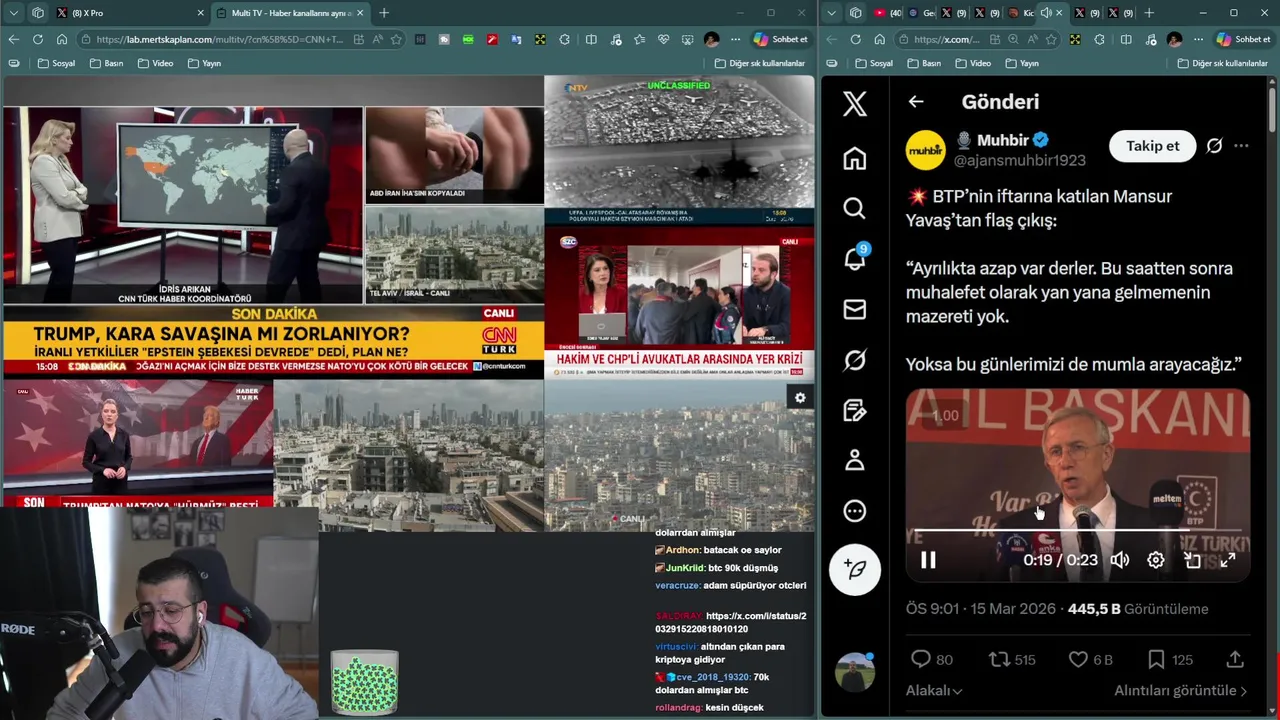Open the Sosyal bookmarks folder in Multi TV window
The height and width of the screenshot is (720, 1280).
pos(56,63)
